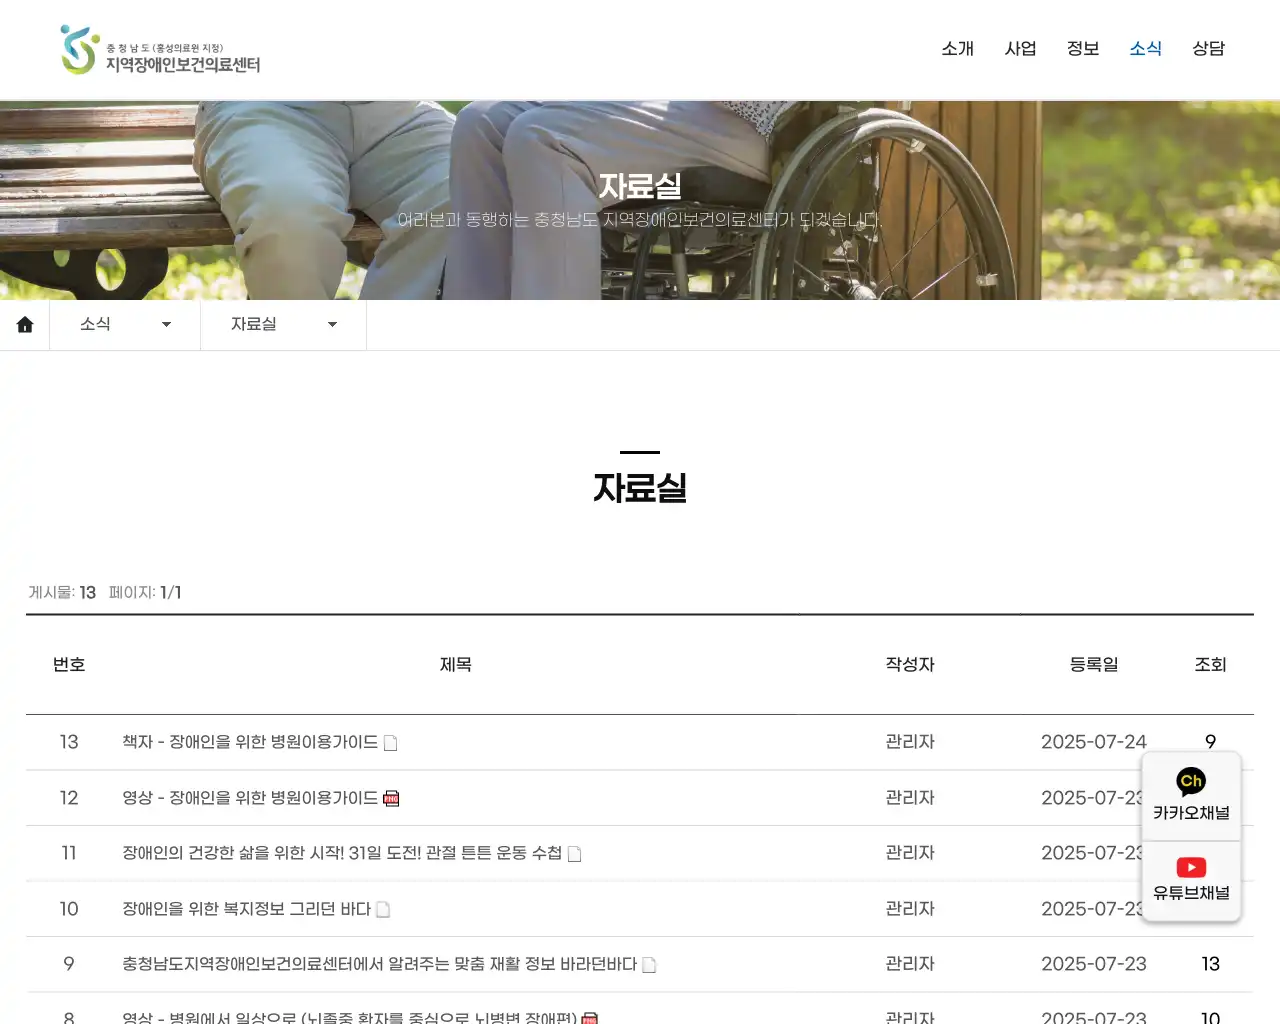Click the 작성자 column header
The height and width of the screenshot is (1024, 1280).
[x=910, y=665]
